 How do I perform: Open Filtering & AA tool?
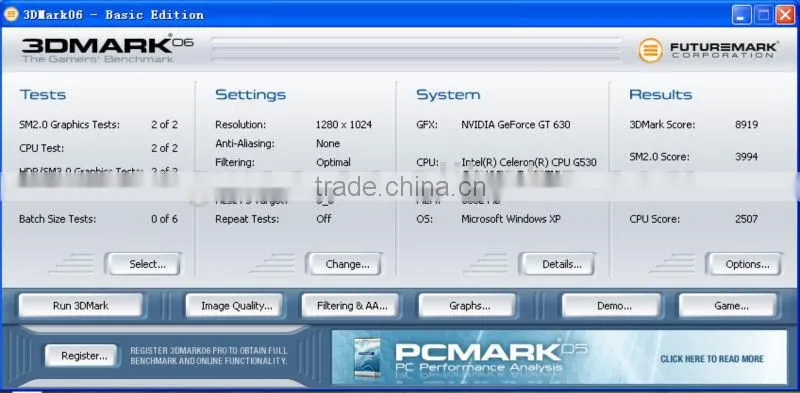point(351,306)
